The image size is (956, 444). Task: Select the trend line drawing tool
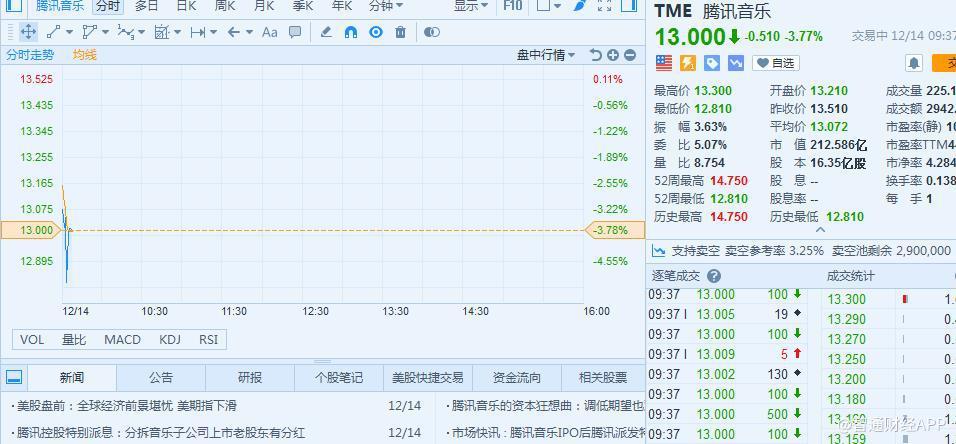[x=54, y=32]
